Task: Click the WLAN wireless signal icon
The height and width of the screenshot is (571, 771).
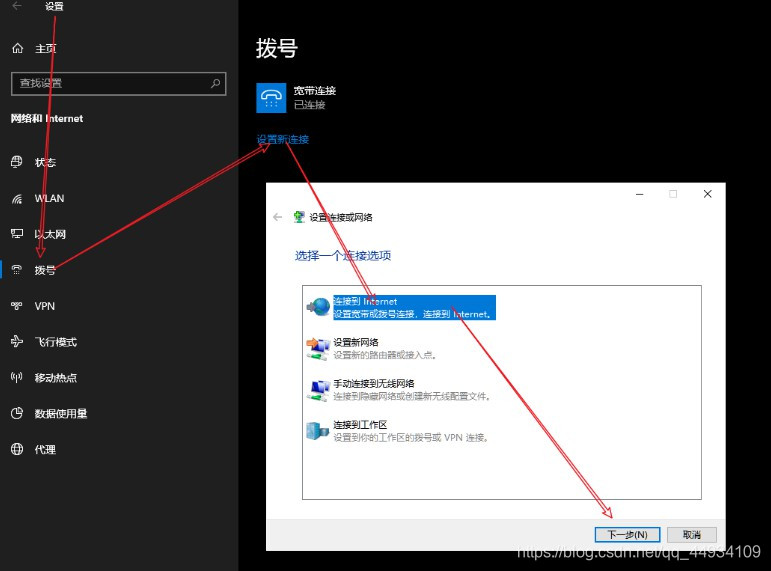Action: (x=17, y=198)
